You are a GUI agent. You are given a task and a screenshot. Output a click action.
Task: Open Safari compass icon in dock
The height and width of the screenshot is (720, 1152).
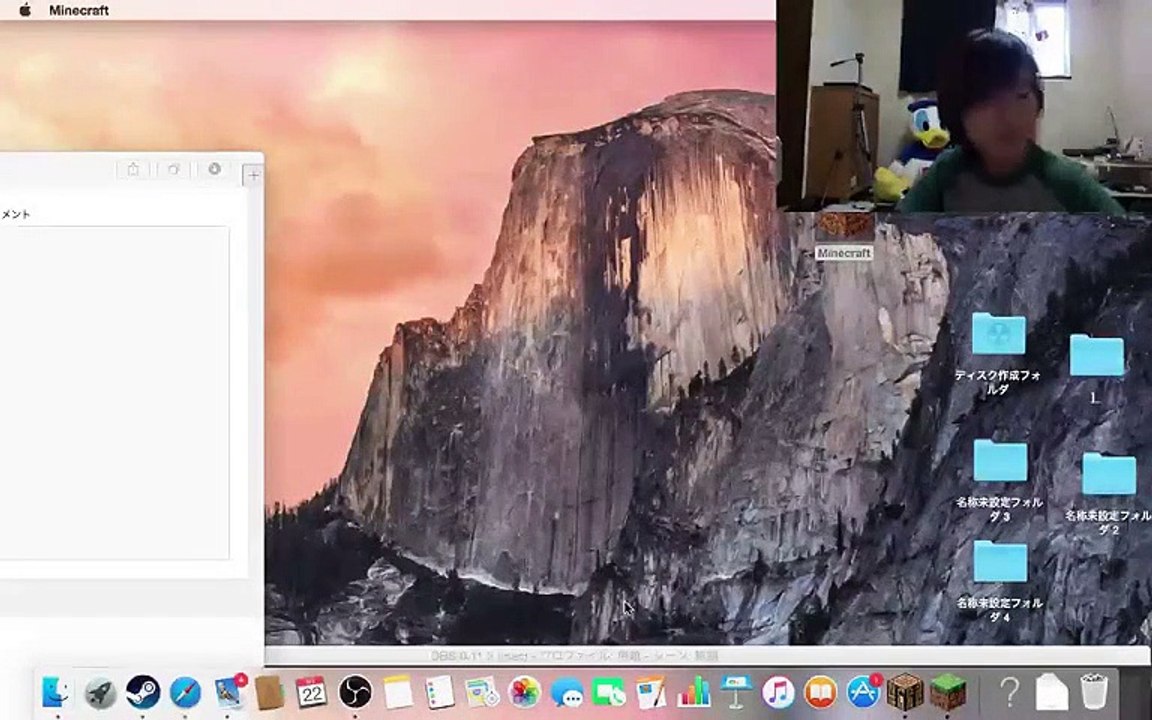tap(185, 692)
